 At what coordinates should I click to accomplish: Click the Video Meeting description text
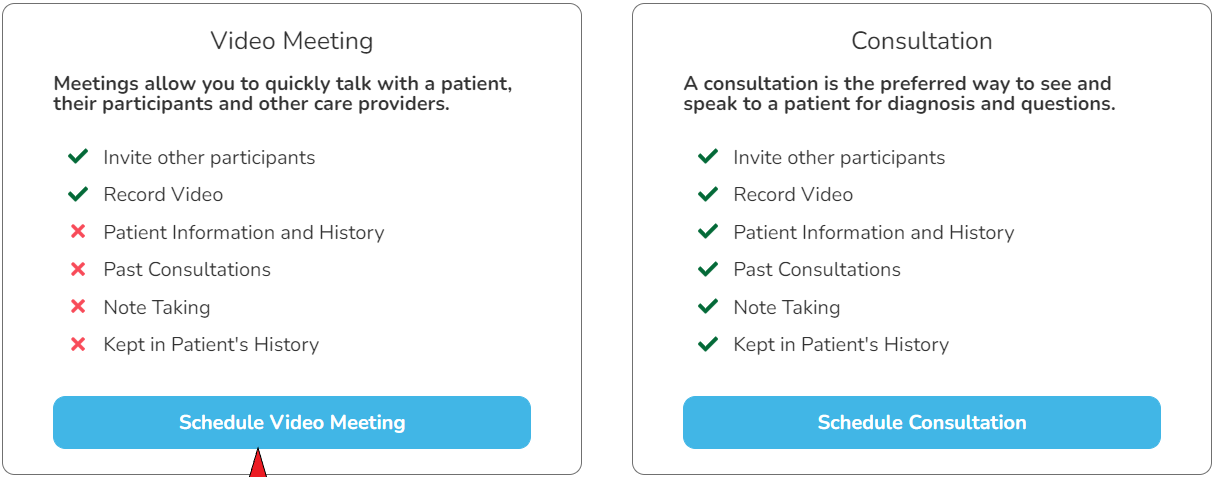pos(283,93)
